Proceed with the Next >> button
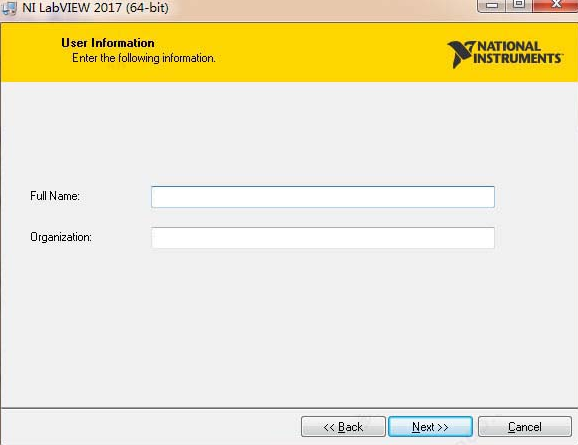 431,427
